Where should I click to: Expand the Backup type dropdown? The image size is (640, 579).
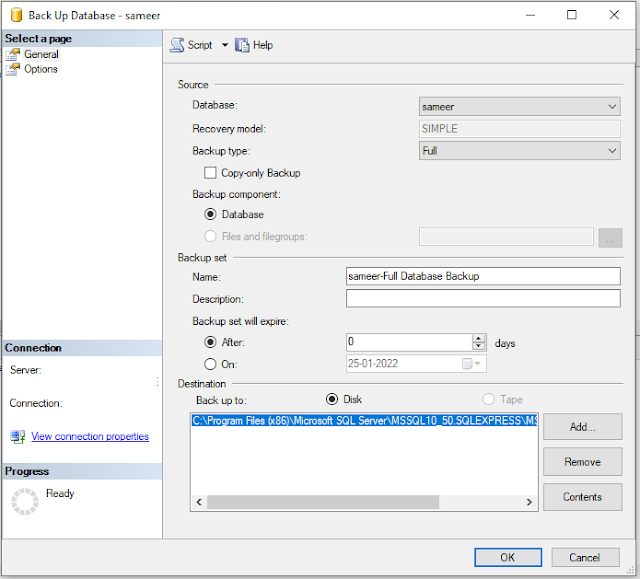click(x=520, y=151)
